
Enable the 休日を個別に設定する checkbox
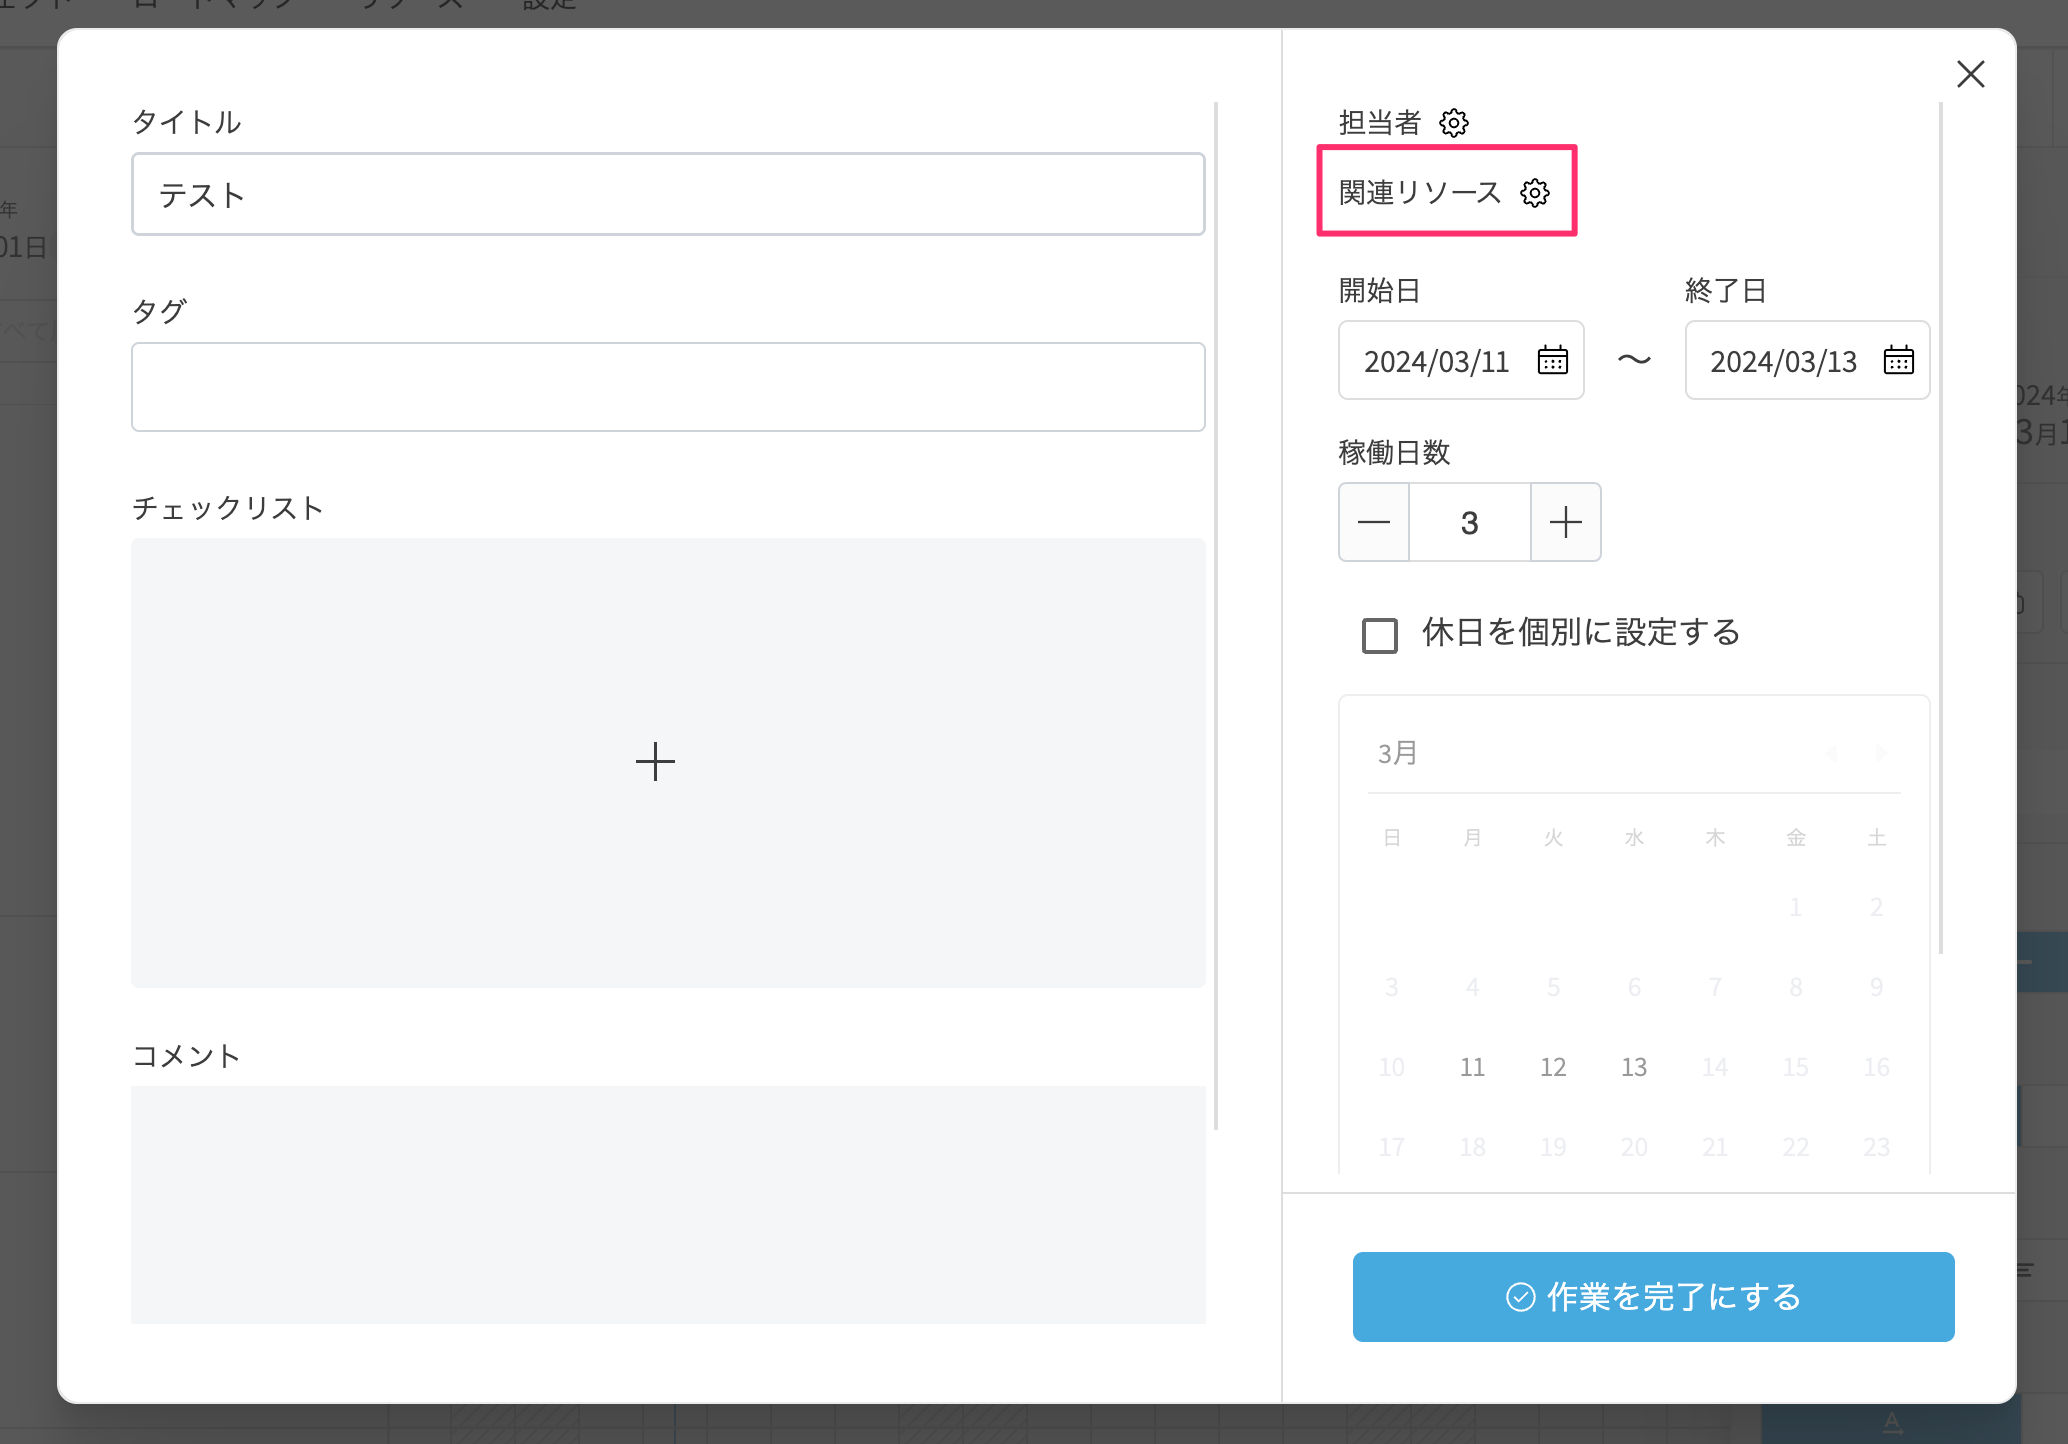1380,635
